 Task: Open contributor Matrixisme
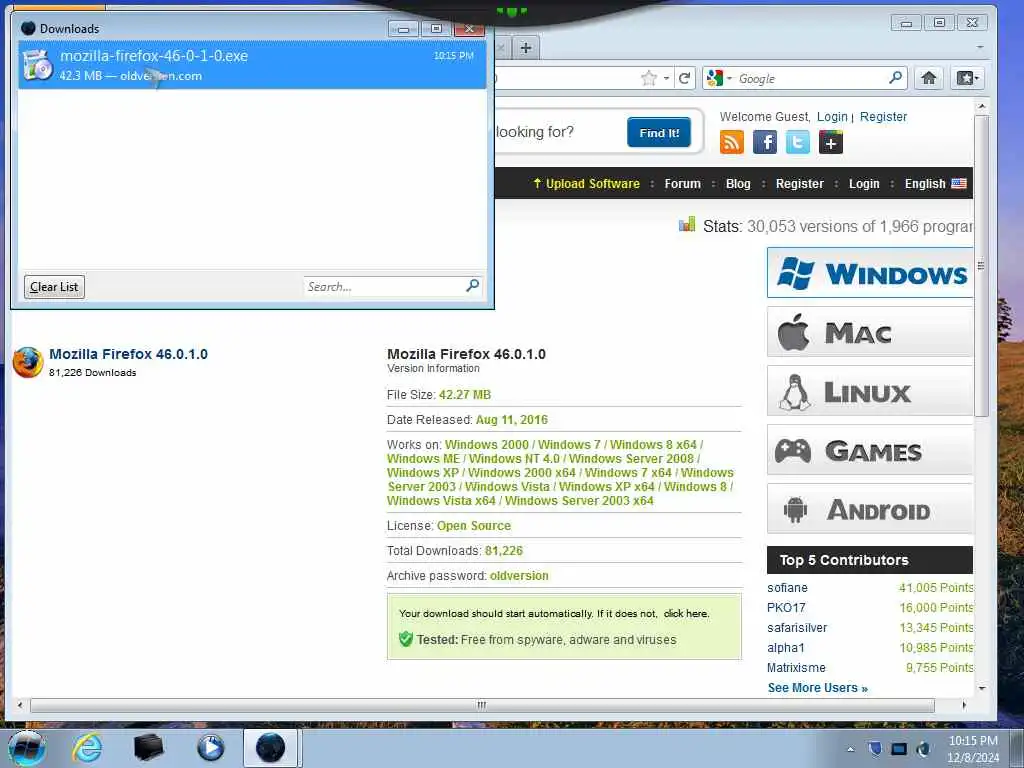pos(796,667)
